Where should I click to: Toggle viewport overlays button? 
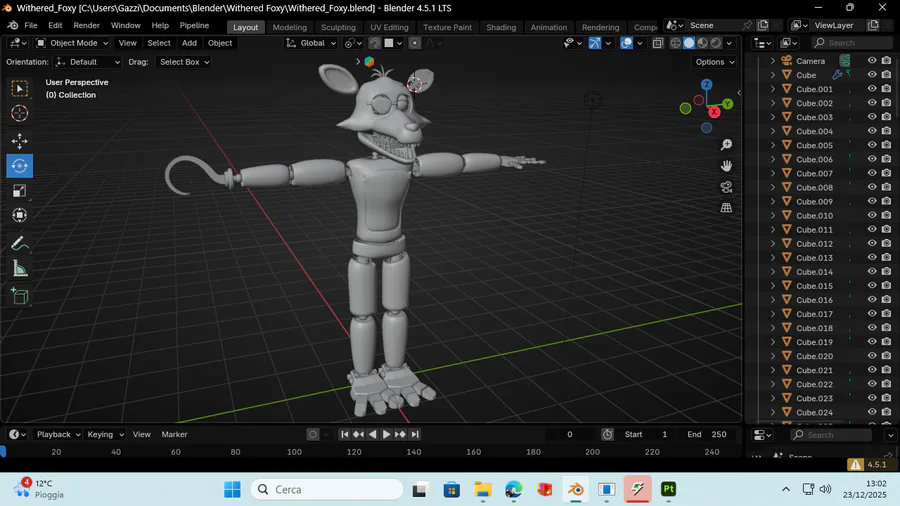click(626, 43)
